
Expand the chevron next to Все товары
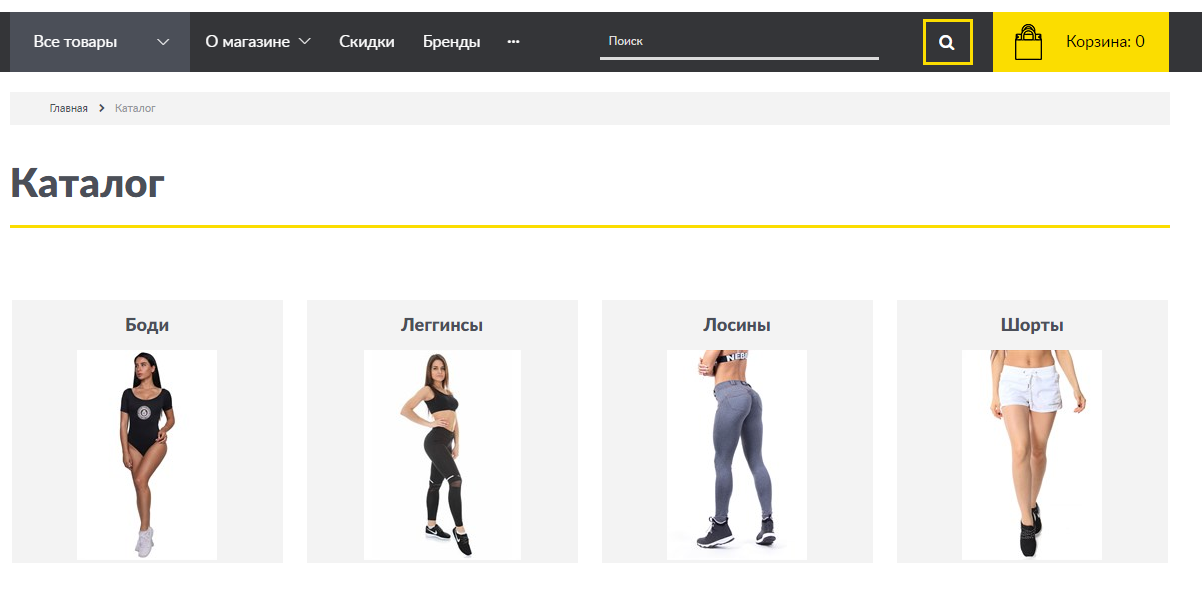pos(164,42)
